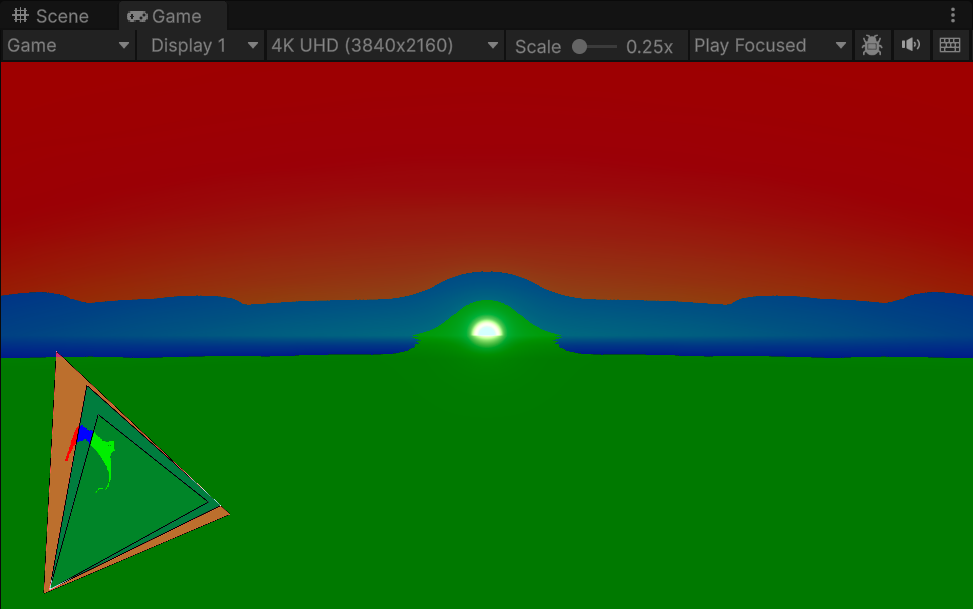This screenshot has height=609, width=973.
Task: Select the speaker icon in the Game view toolbar
Action: [910, 44]
